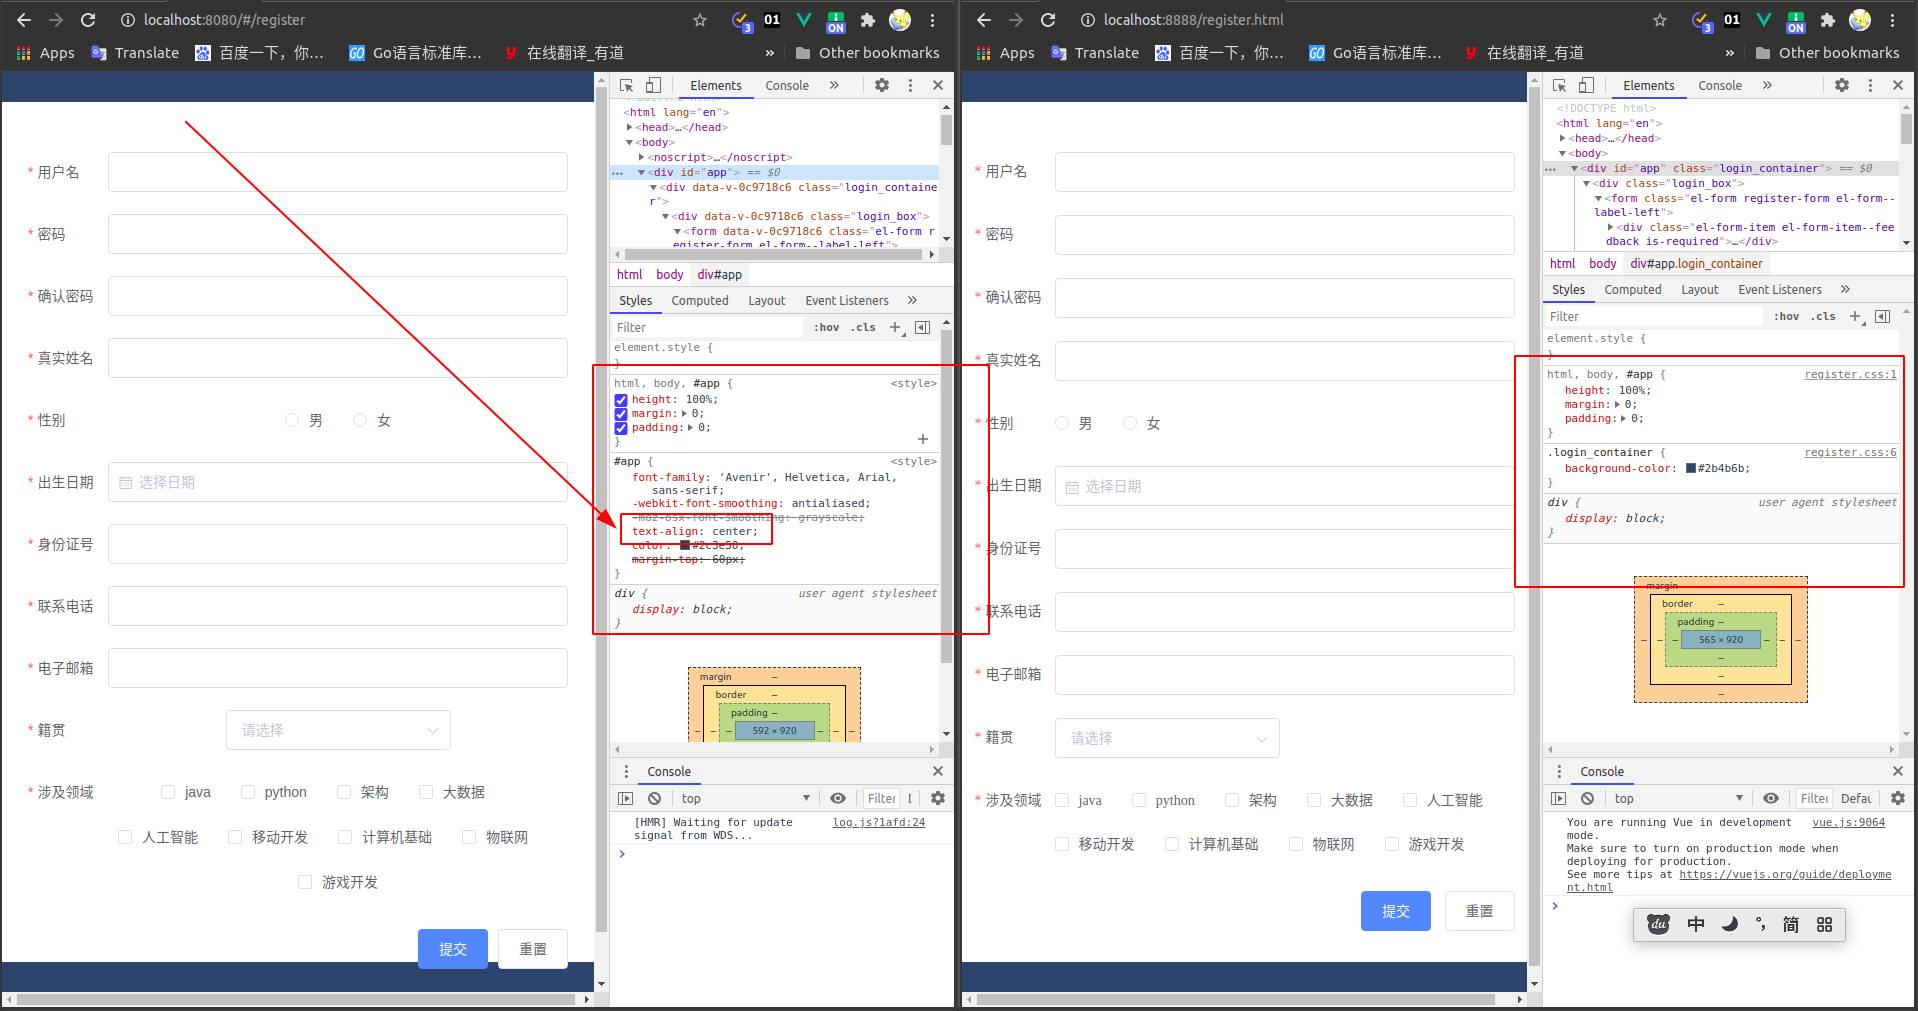Image resolution: width=1918 pixels, height=1011 pixels.
Task: Open Computed tab in left DevTools
Action: pos(700,301)
